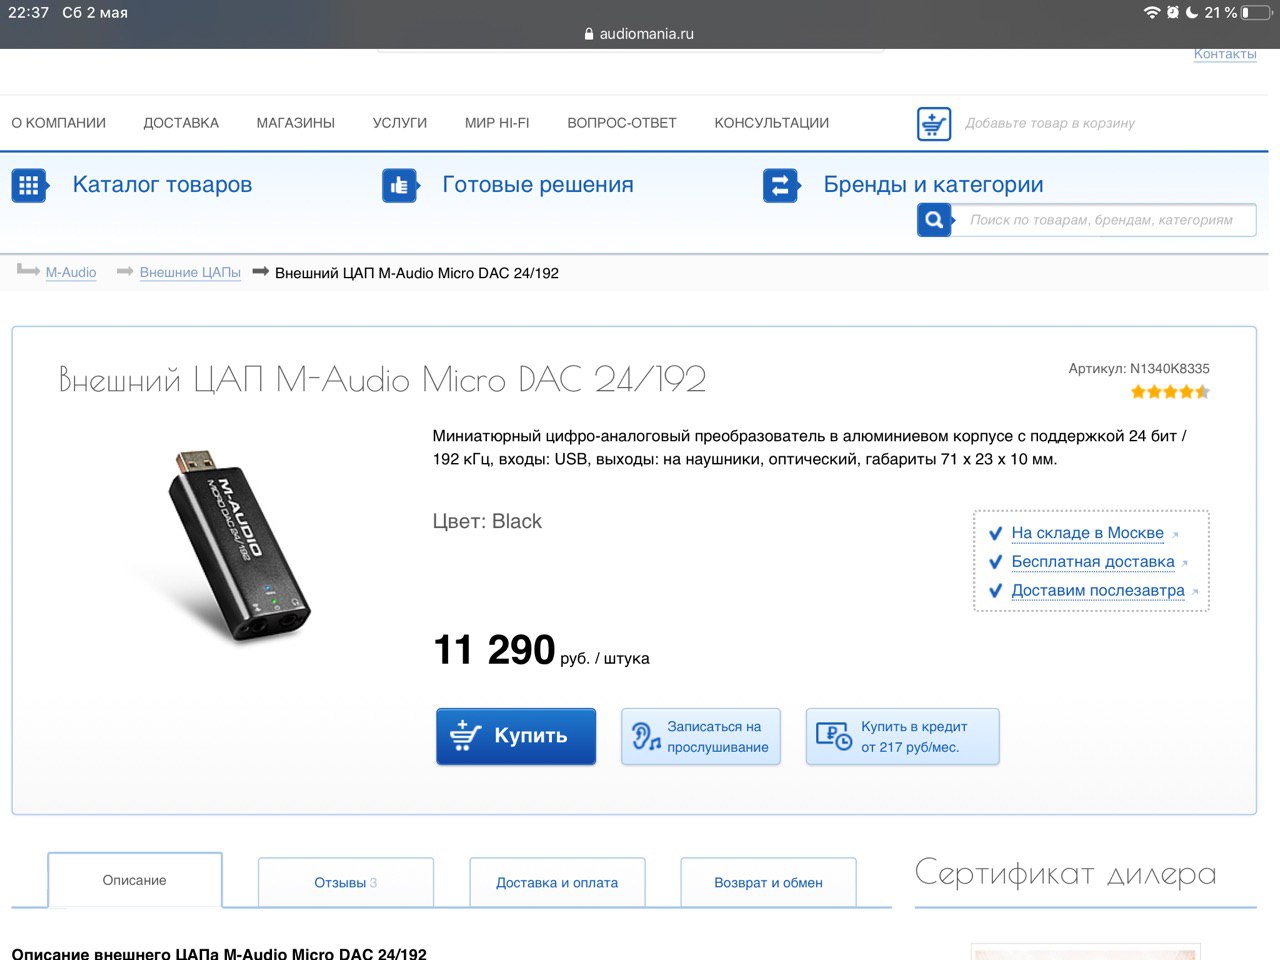Open the МИР HI-FI menu item
Image resolution: width=1280 pixels, height=960 pixels.
pos(497,123)
